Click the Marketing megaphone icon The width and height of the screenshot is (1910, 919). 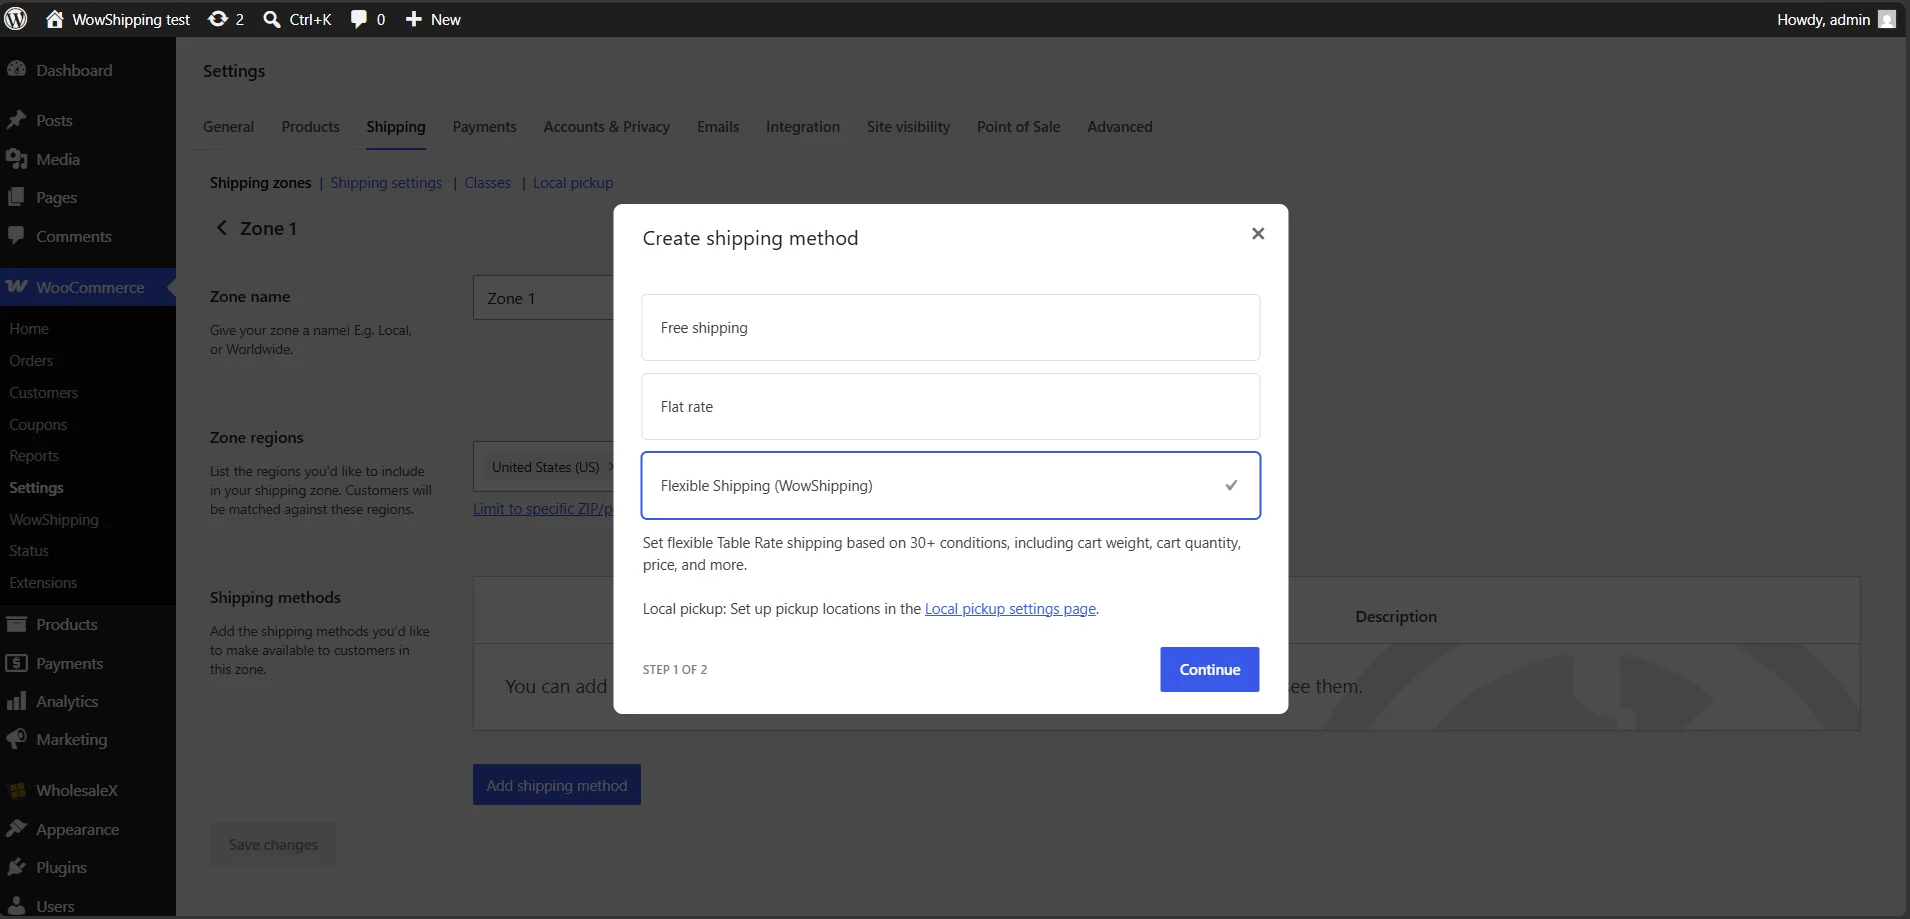point(16,739)
